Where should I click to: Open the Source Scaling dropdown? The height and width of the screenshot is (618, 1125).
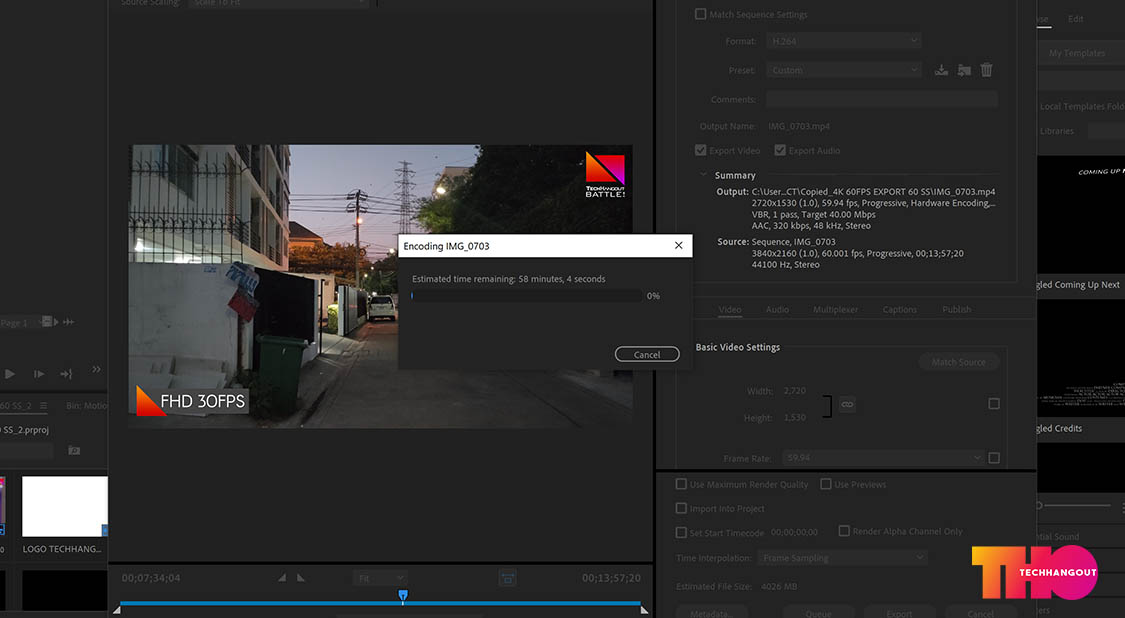coord(279,3)
